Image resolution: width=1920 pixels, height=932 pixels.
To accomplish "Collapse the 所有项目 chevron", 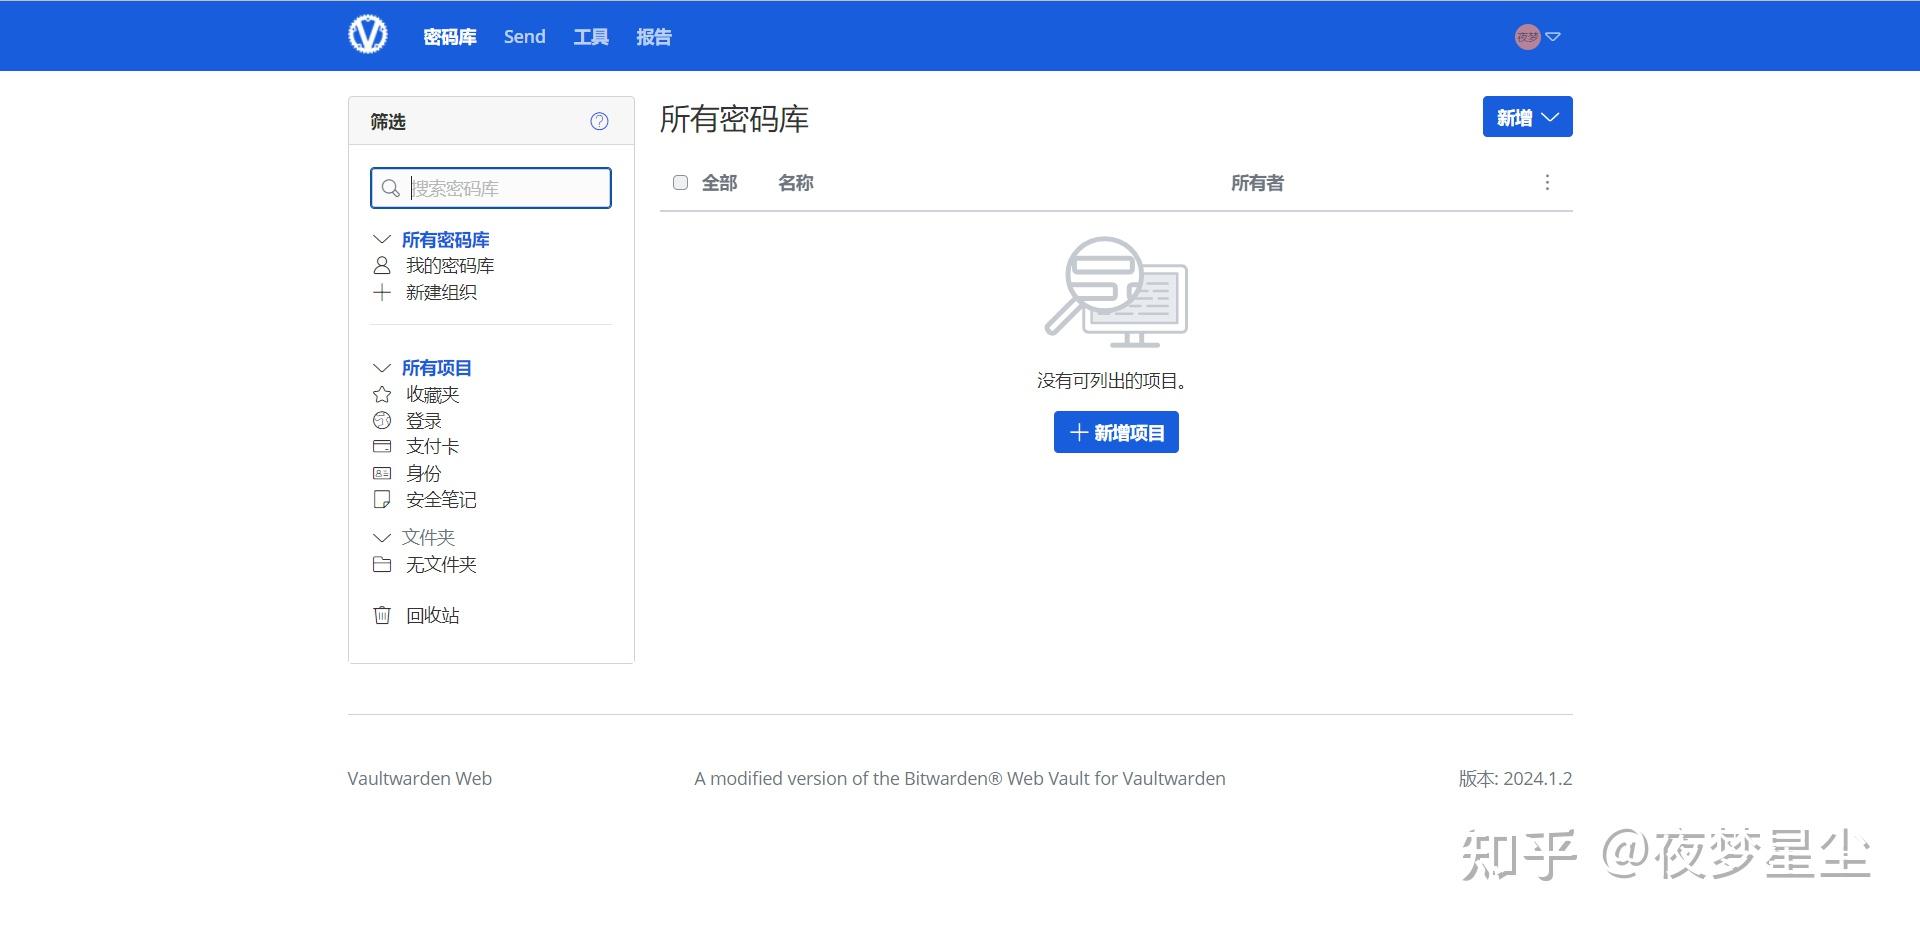I will coord(381,368).
